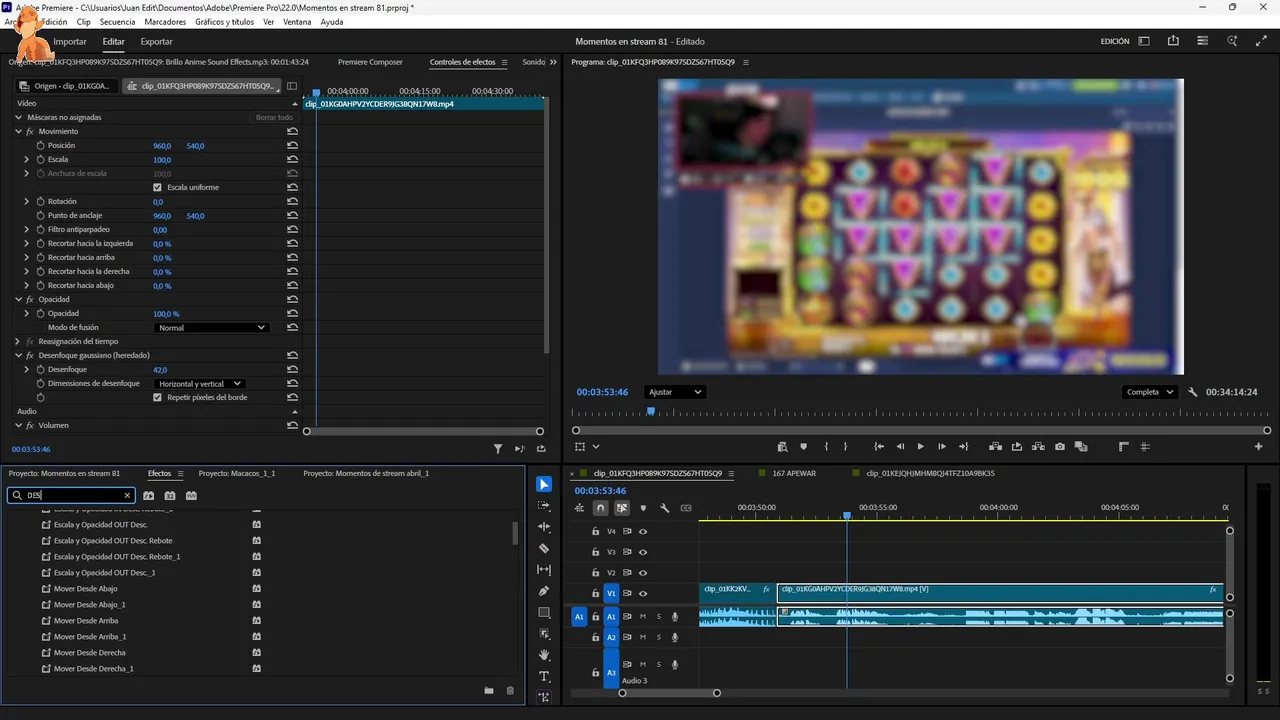The image size is (1280, 720).
Task: Click Lift button in Program monitor
Action: click(995, 447)
